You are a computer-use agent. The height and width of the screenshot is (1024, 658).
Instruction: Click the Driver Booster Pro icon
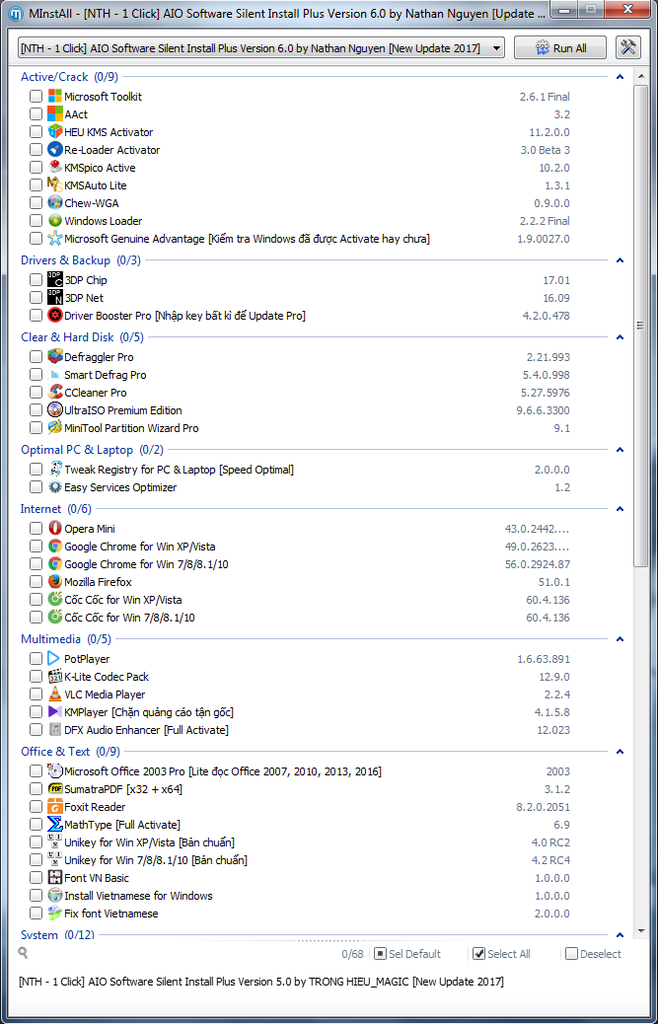(x=55, y=315)
